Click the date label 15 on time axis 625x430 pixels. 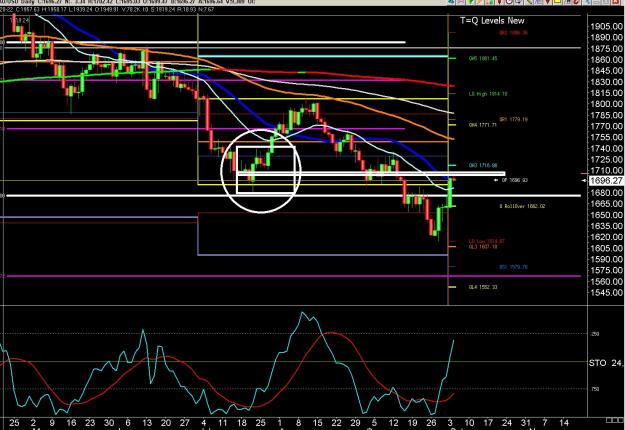pyautogui.click(x=317, y=423)
